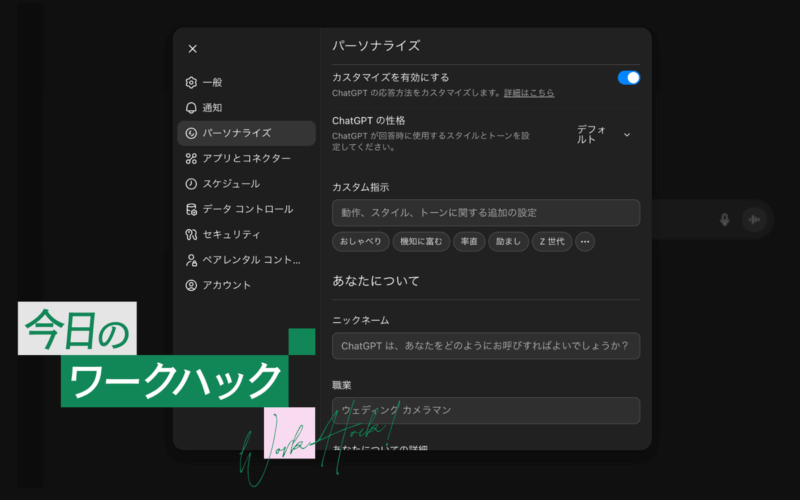Focus the ニックネーム input field

(x=485, y=346)
